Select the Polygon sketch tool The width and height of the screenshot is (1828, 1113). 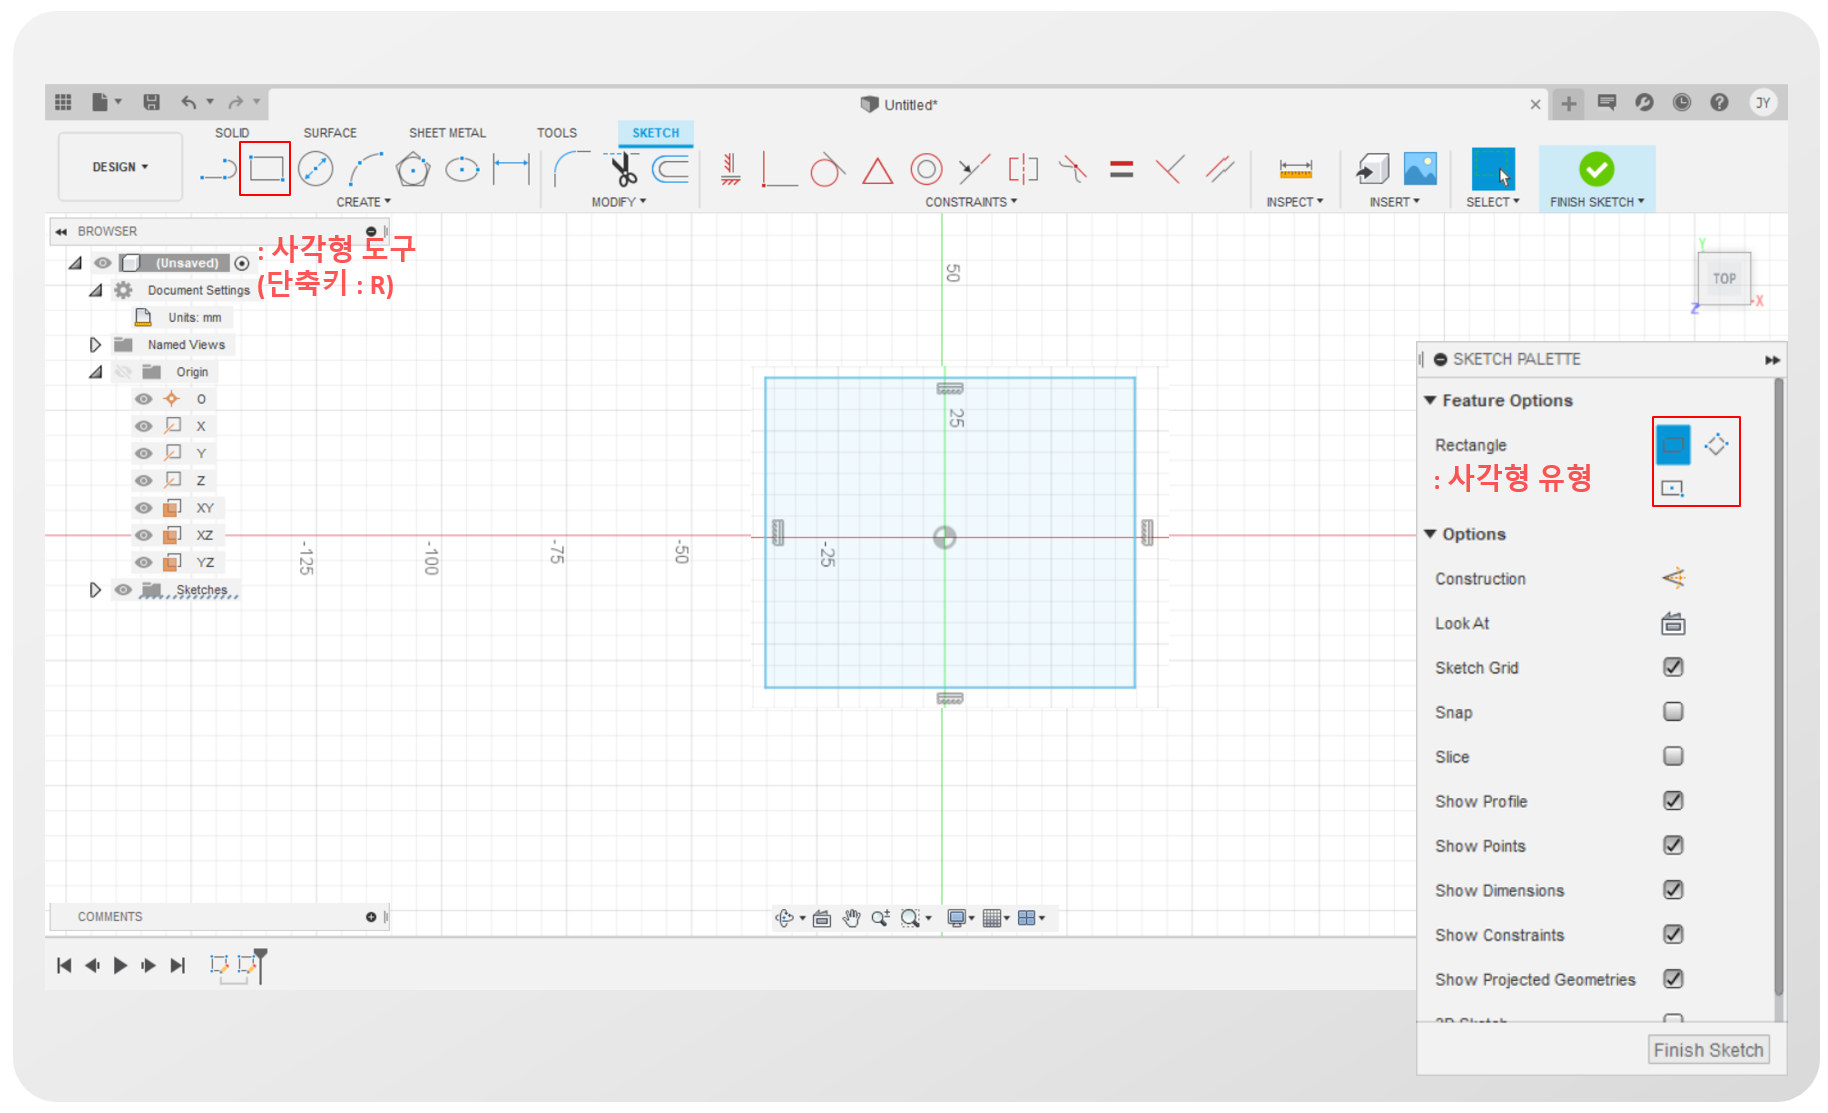tap(413, 169)
